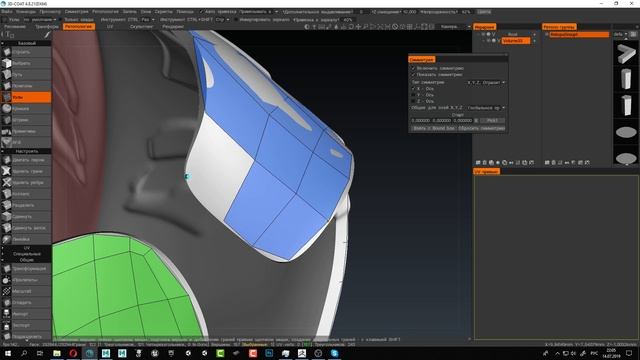Toggle the Авто привязка checkbox in the top bar
Image resolution: width=640 pixels, height=360 pixels.
[x=202, y=12]
